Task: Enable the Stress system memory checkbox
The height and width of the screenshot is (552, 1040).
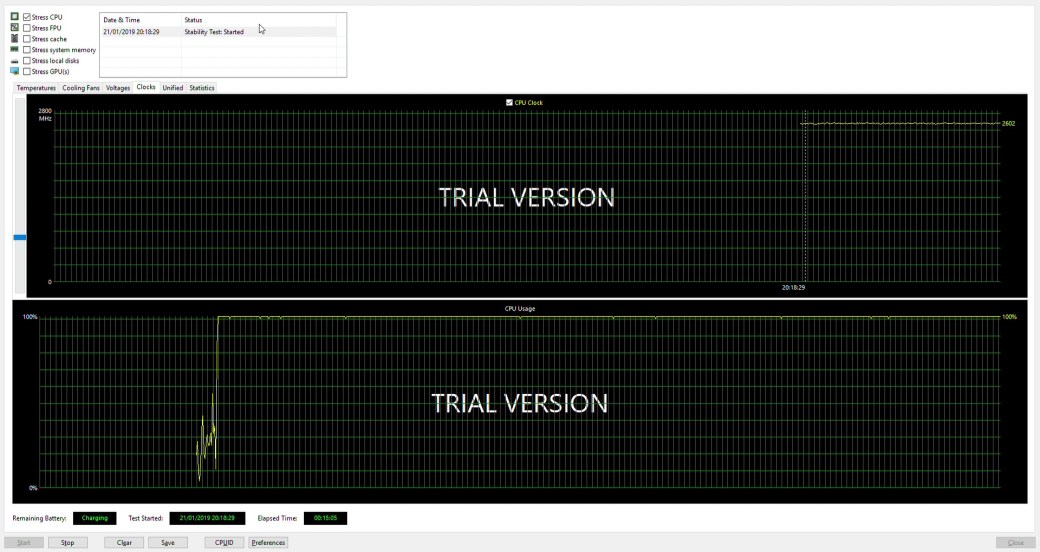Action: (x=27, y=50)
